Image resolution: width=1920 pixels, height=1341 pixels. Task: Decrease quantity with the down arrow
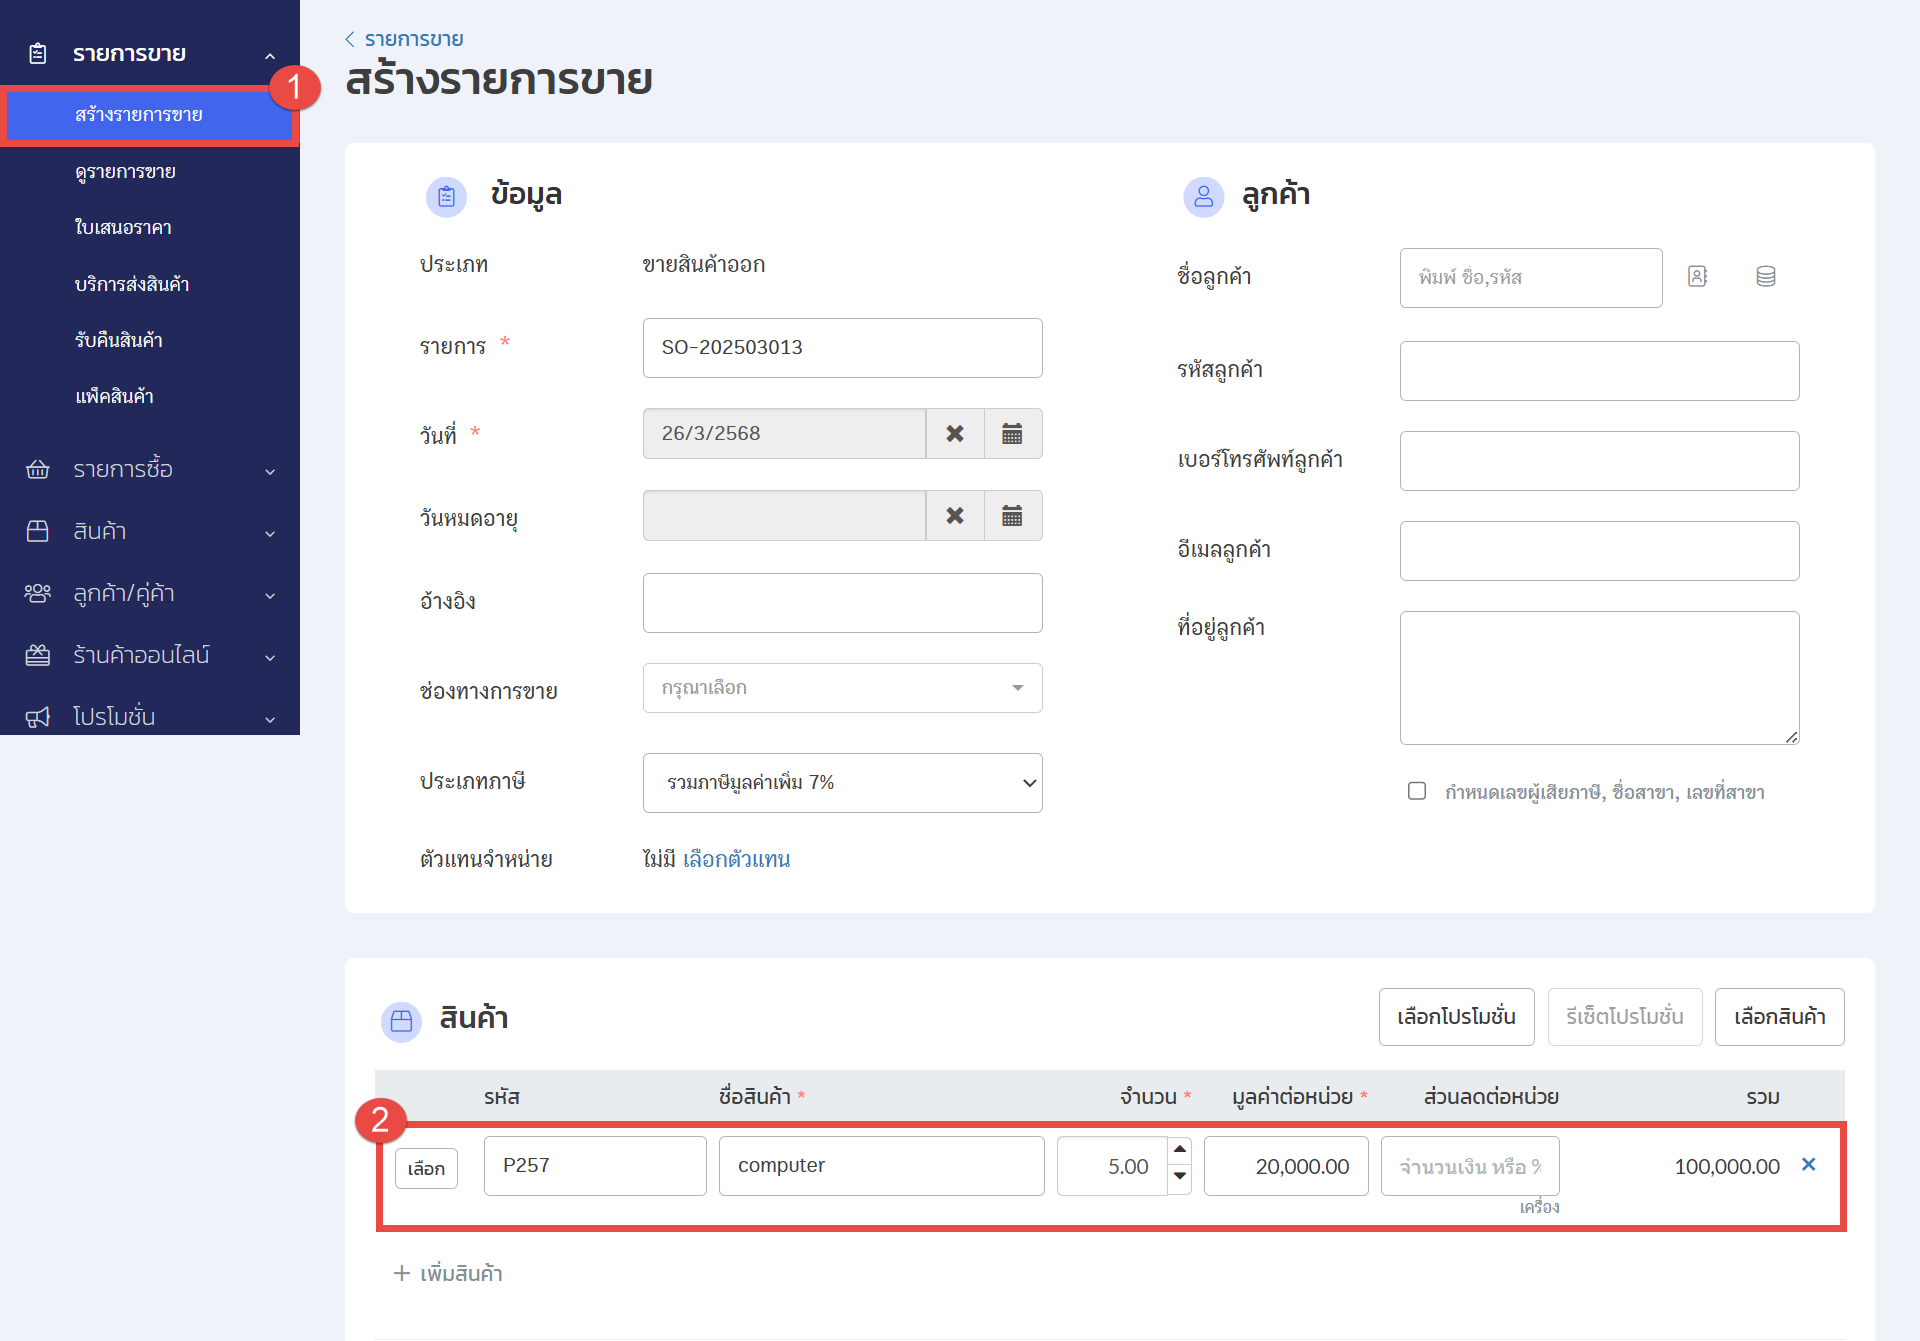click(x=1180, y=1176)
